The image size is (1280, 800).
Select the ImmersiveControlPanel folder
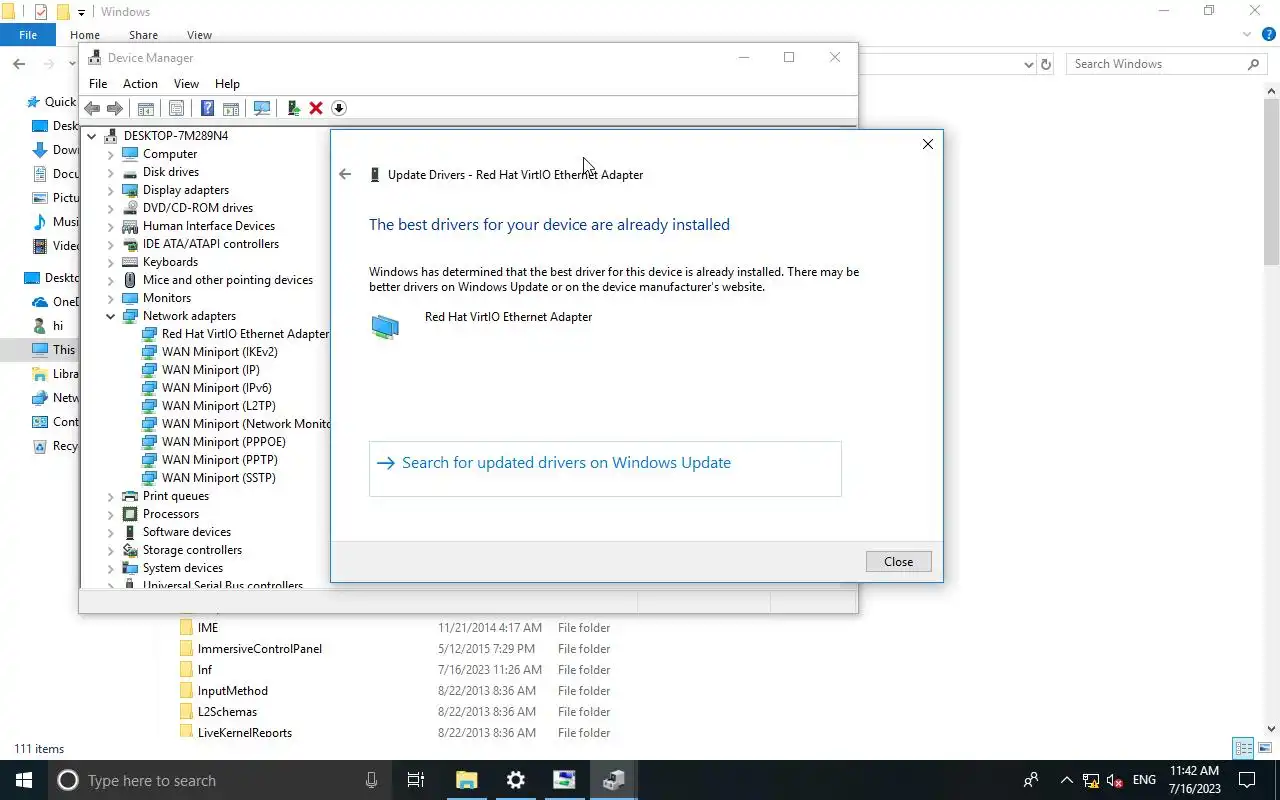pos(260,649)
